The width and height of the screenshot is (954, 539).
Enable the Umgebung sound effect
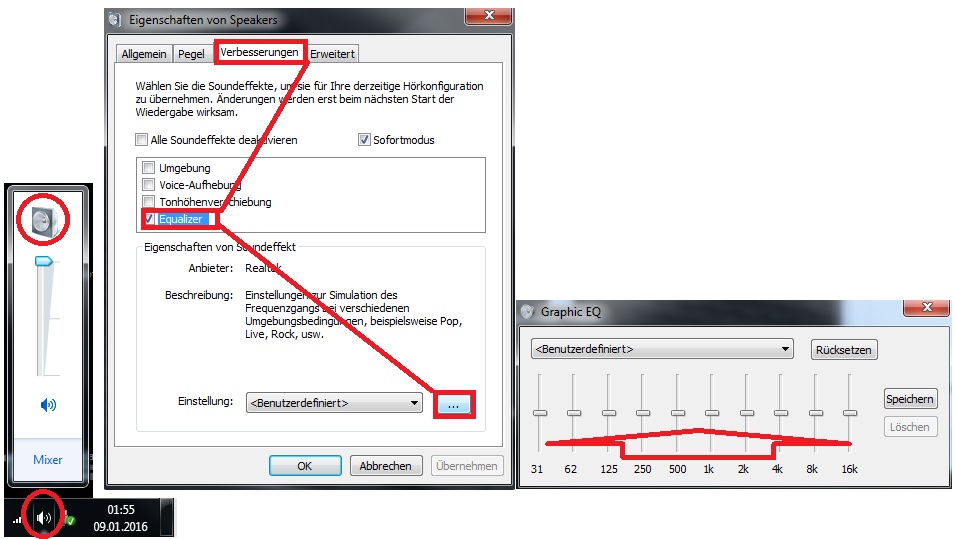(148, 167)
